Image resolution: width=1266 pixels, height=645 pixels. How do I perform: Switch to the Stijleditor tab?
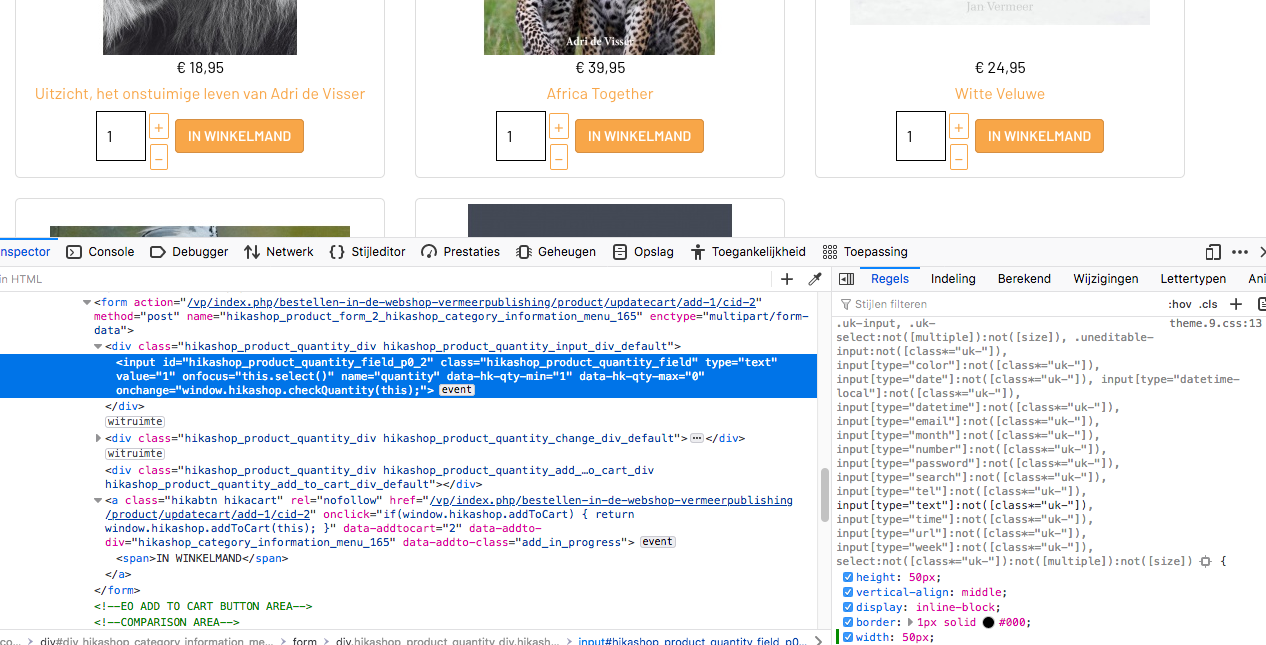(x=367, y=252)
